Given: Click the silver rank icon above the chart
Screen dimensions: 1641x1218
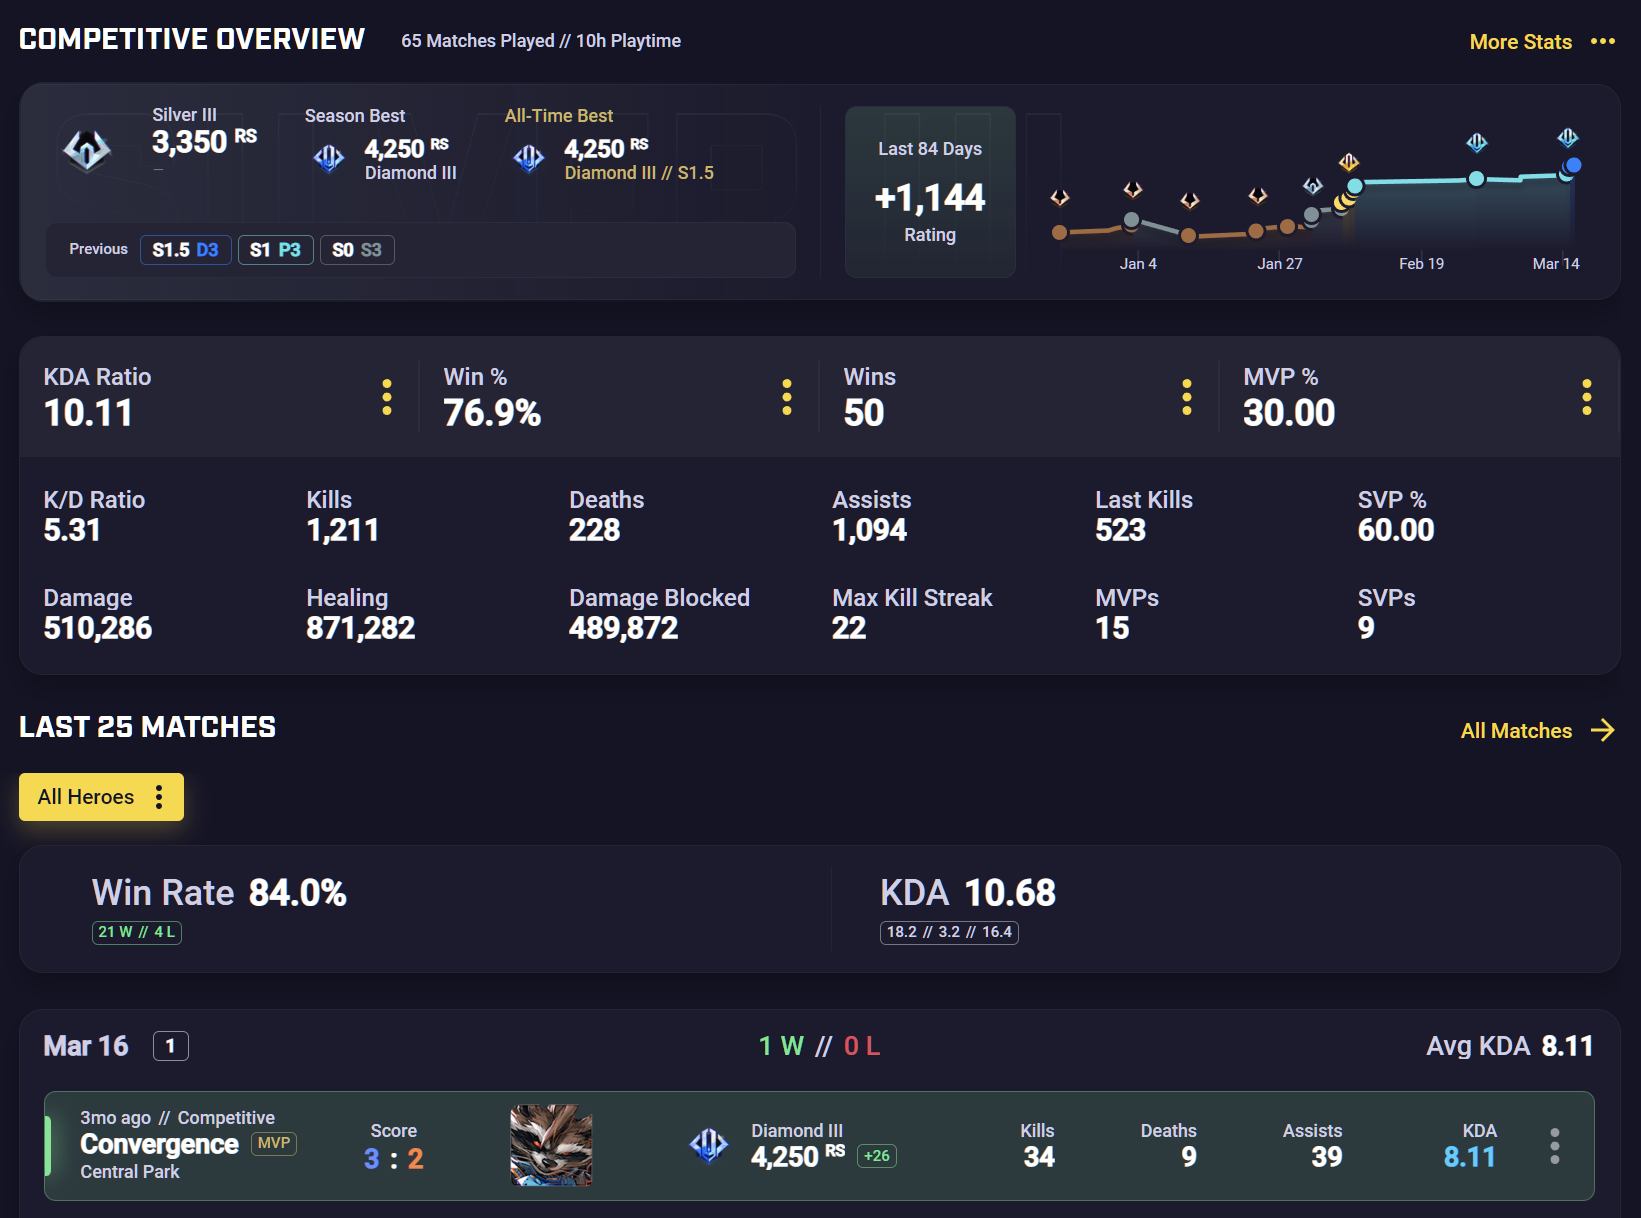Looking at the screenshot, I should [1313, 186].
